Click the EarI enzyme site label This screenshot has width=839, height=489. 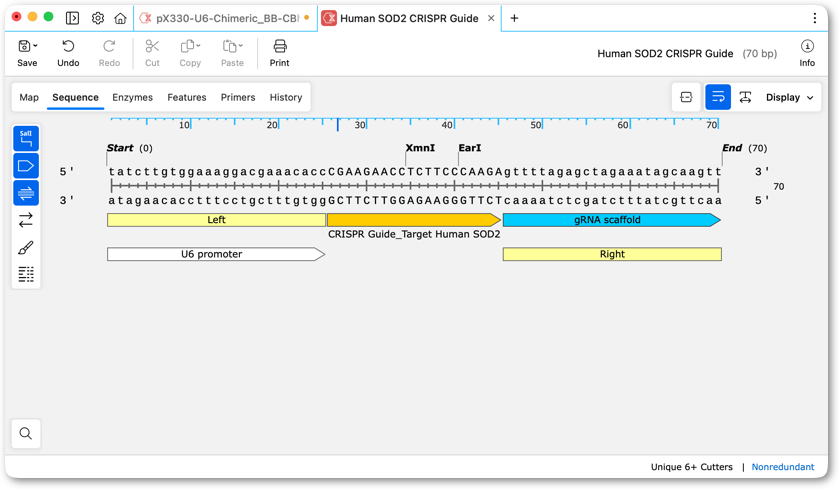(470, 148)
